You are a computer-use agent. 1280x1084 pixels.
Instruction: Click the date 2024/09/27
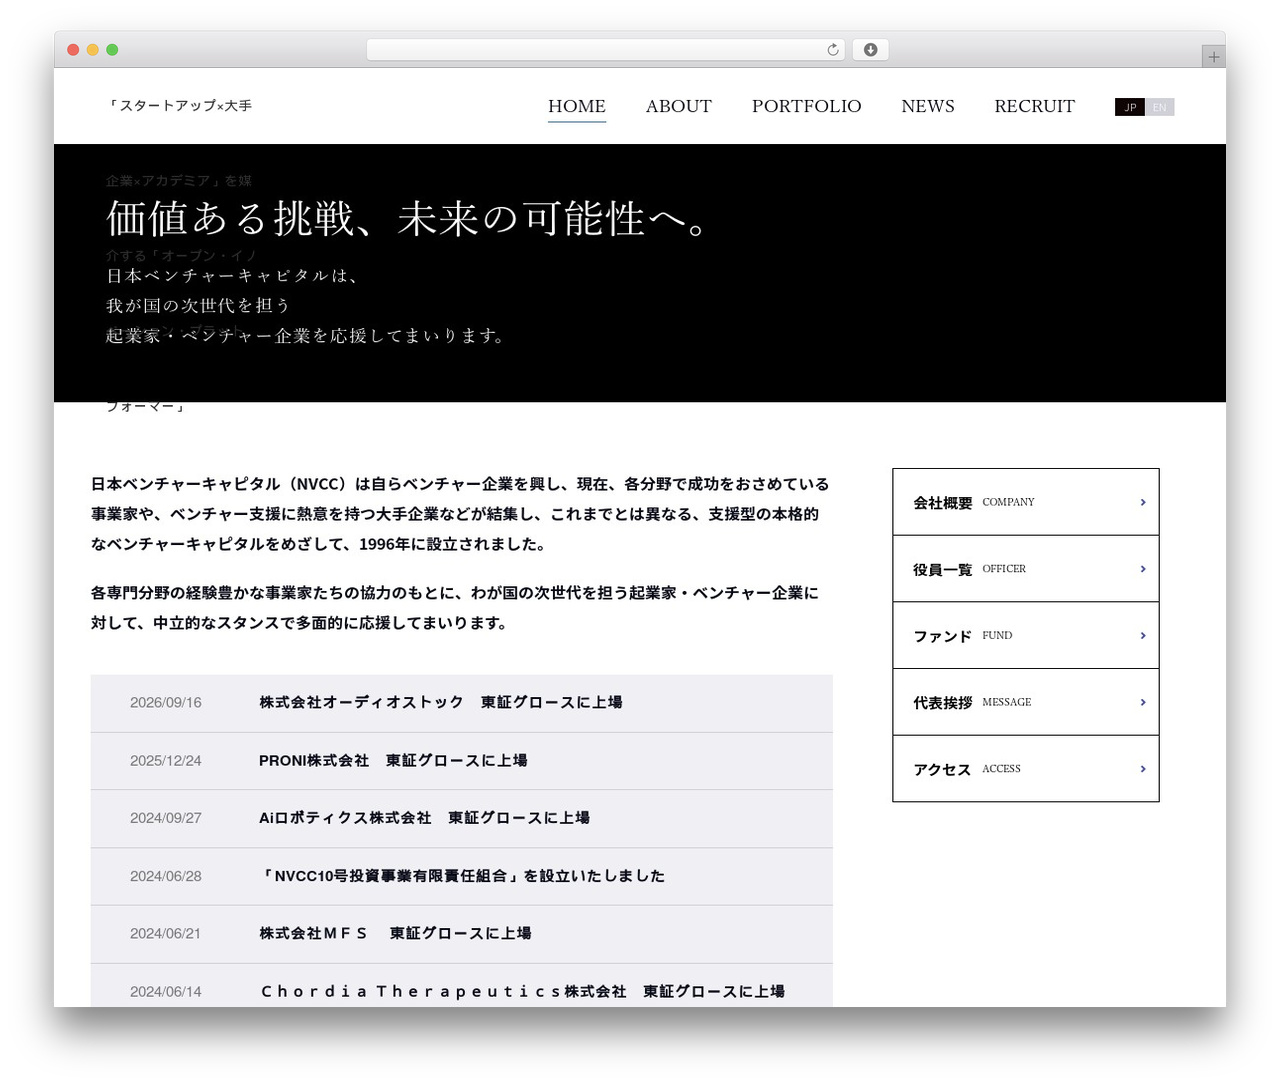pos(166,818)
